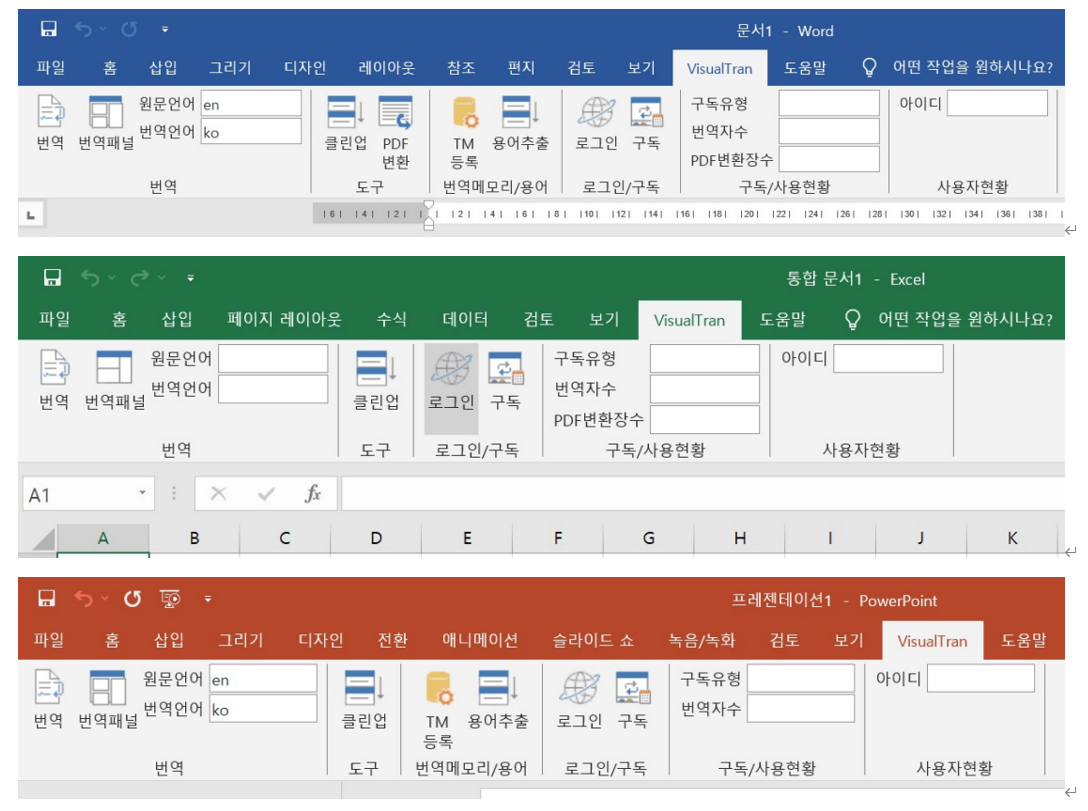Click the Excel 원문언어 input field
Viewport: 1088px width, 811px height.
click(273, 359)
